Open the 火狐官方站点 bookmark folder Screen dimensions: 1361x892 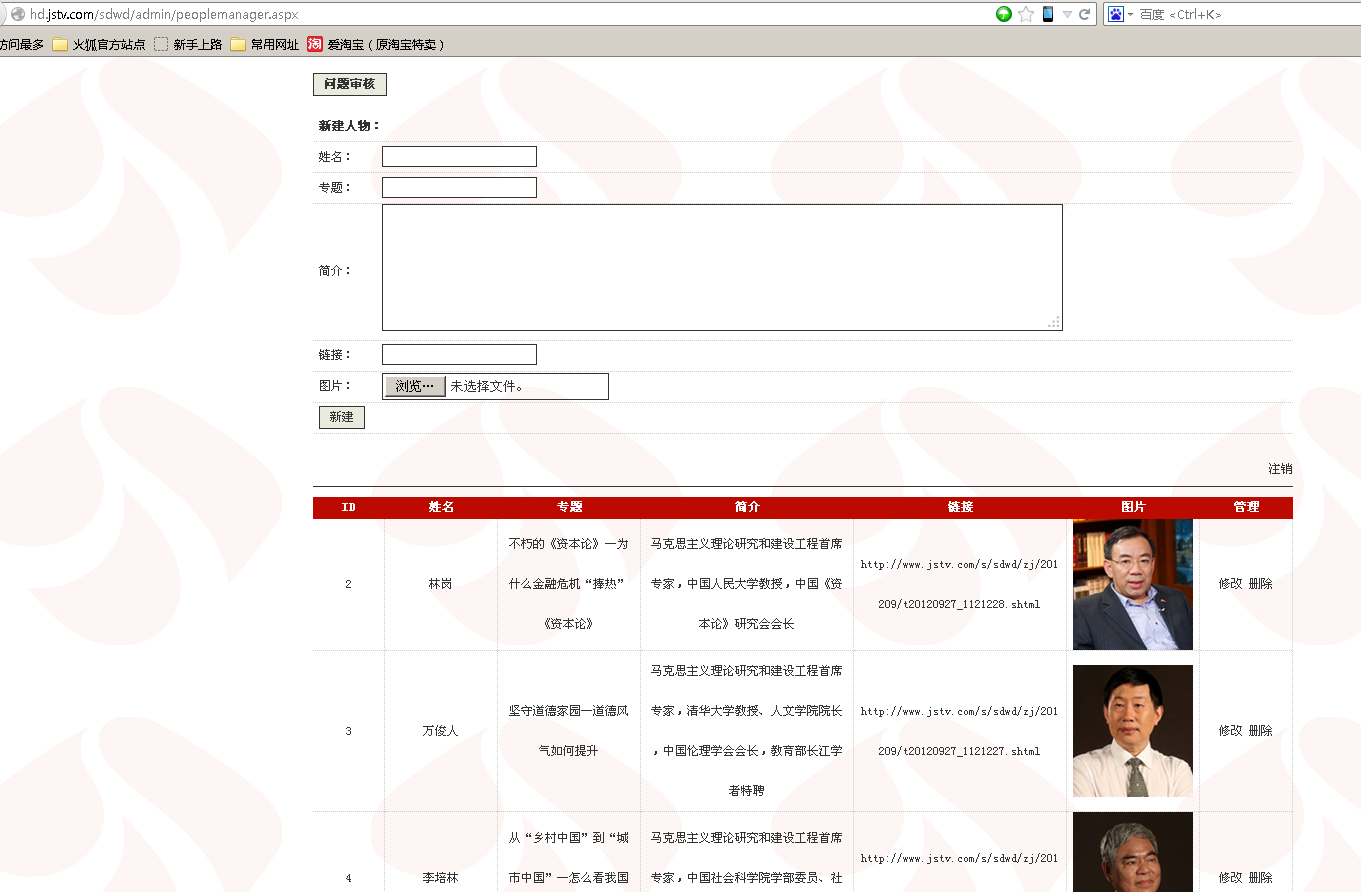pyautogui.click(x=99, y=44)
